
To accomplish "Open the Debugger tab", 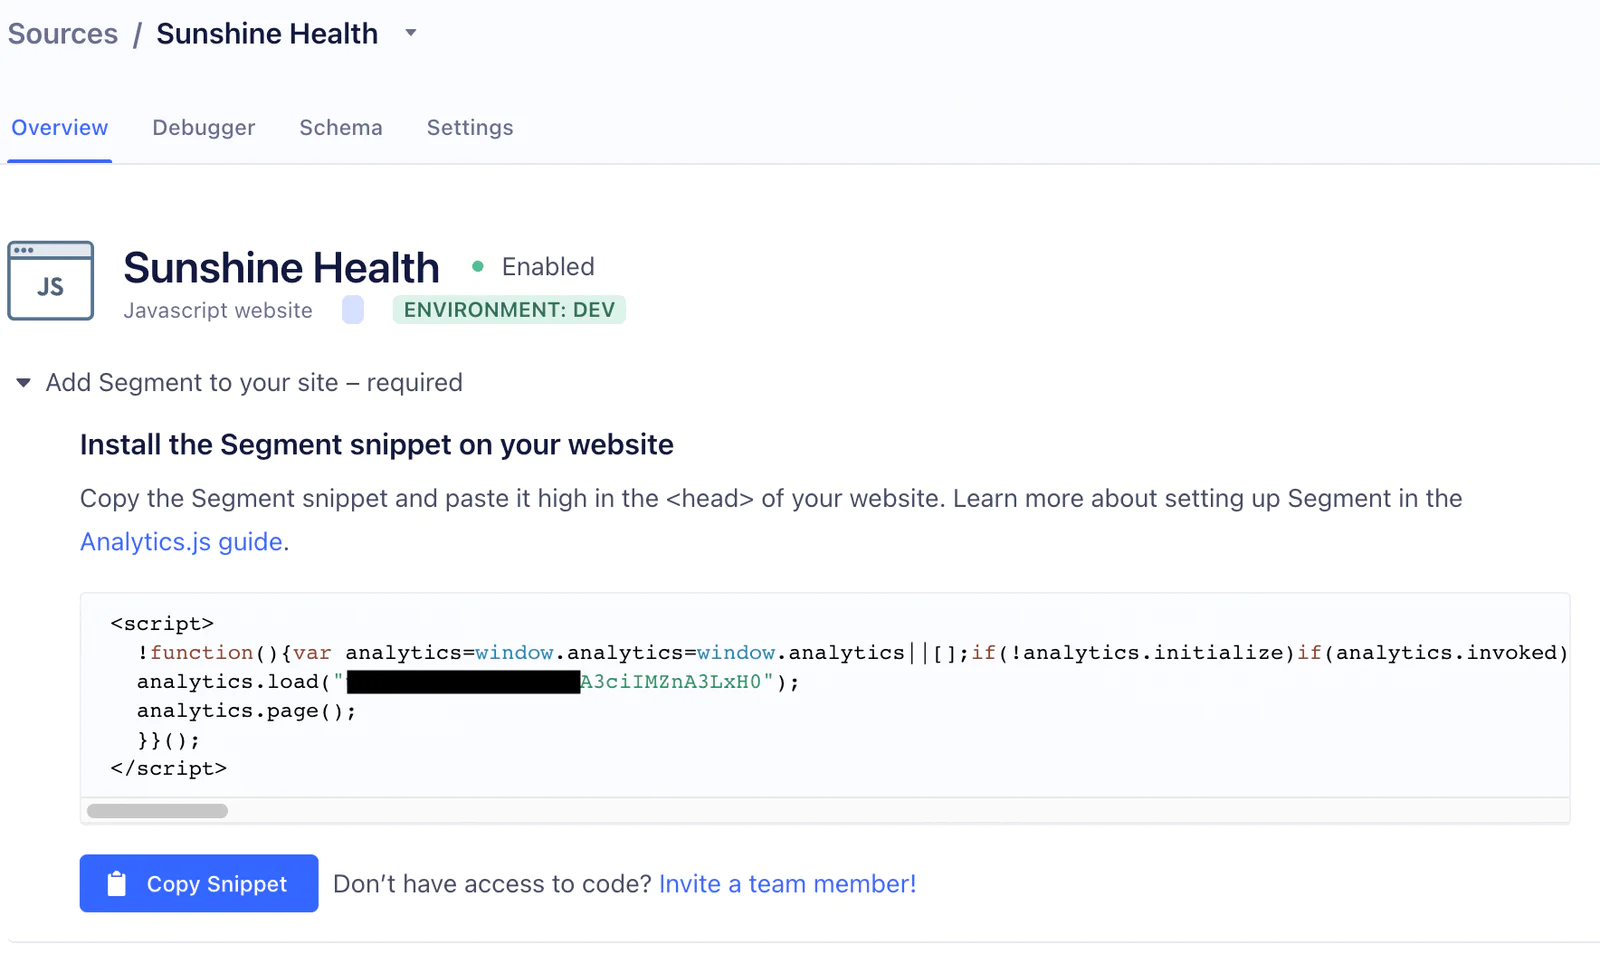I will tap(203, 128).
